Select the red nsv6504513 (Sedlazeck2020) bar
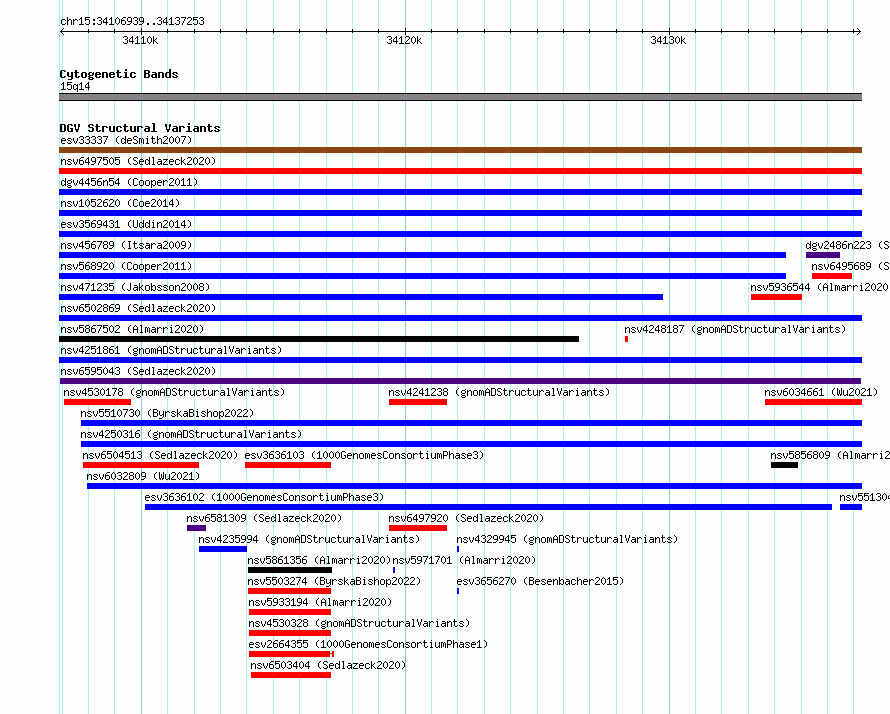Viewport: 890px width, 714px height. (x=141, y=465)
